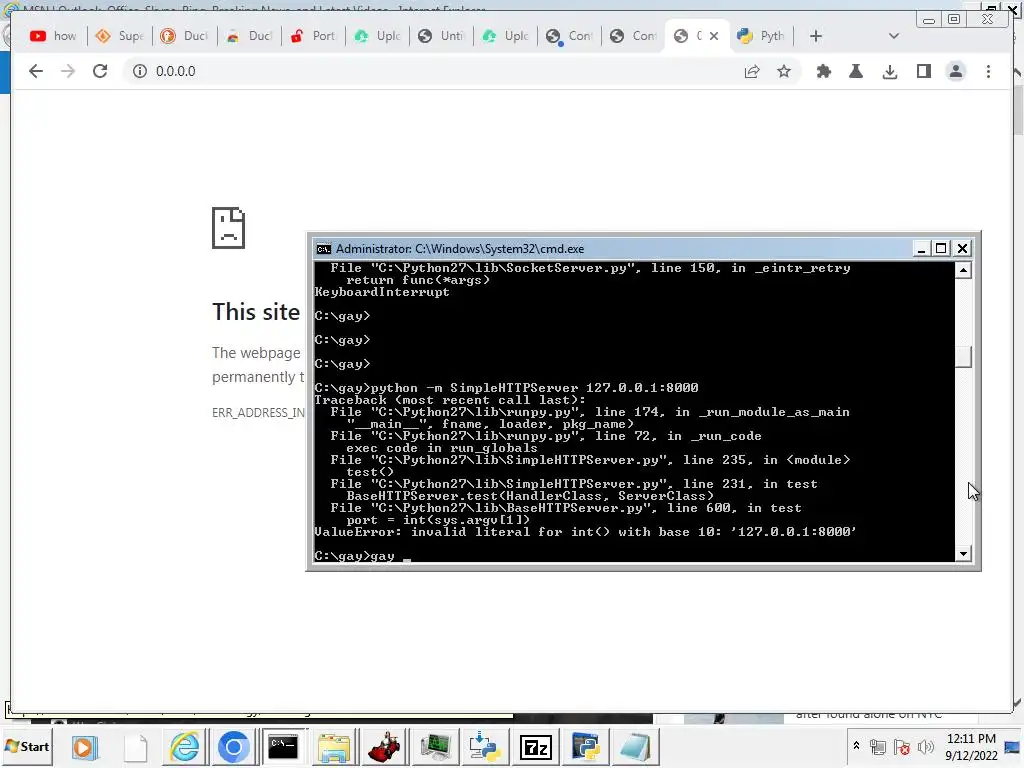Switch to the YouTube 'how' tab

53,36
